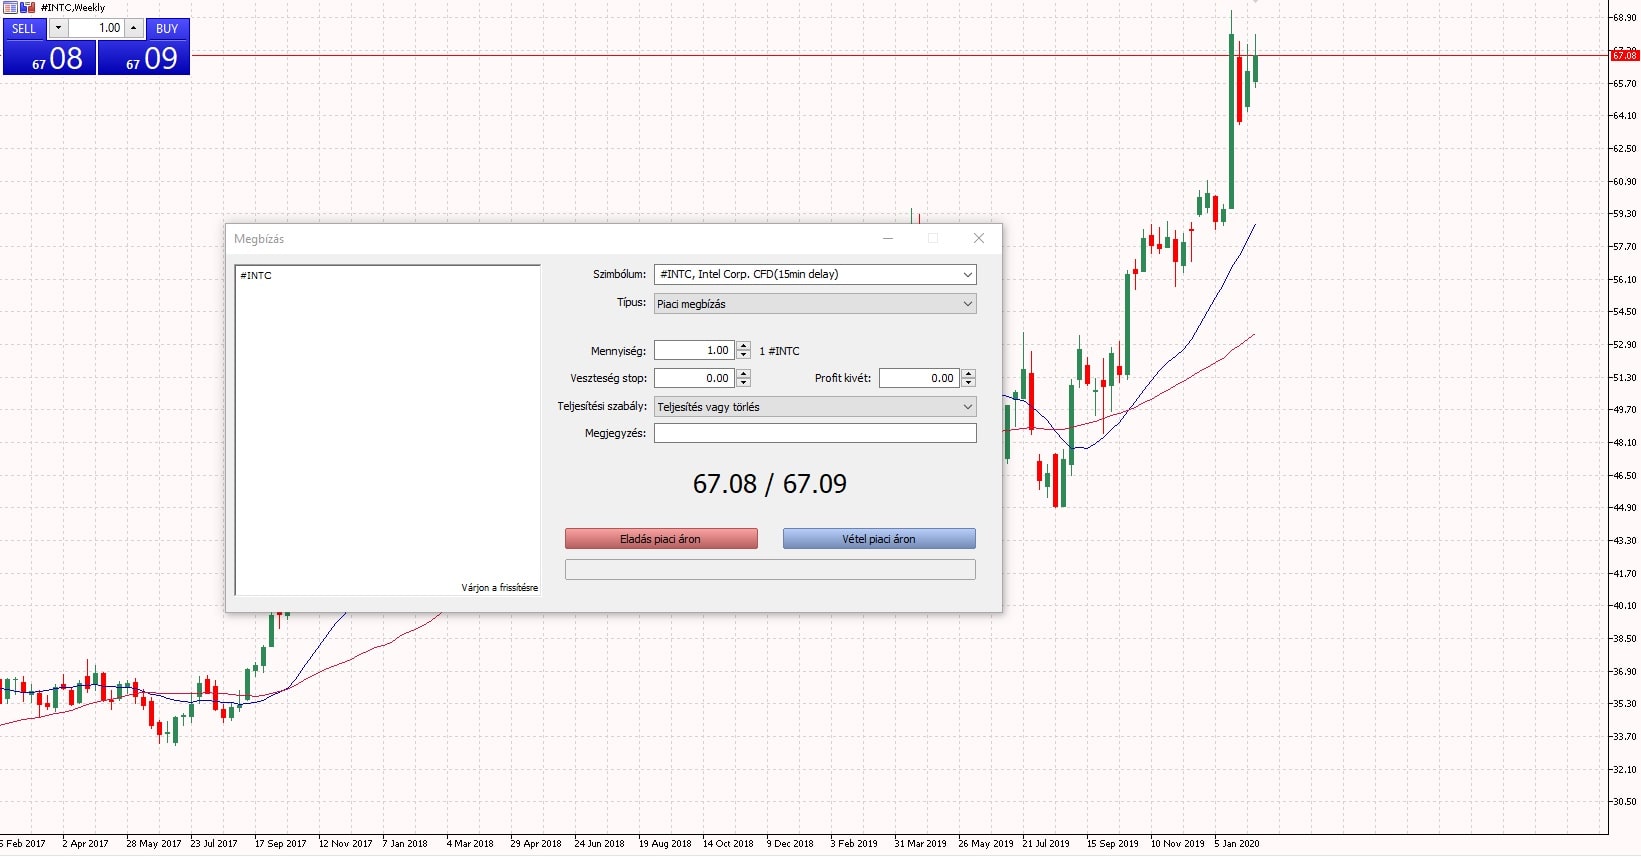Viewport: 1641px width, 857px height.
Task: Click the '1 #INTC' text next to the Mennyiség field
Action: coord(779,351)
